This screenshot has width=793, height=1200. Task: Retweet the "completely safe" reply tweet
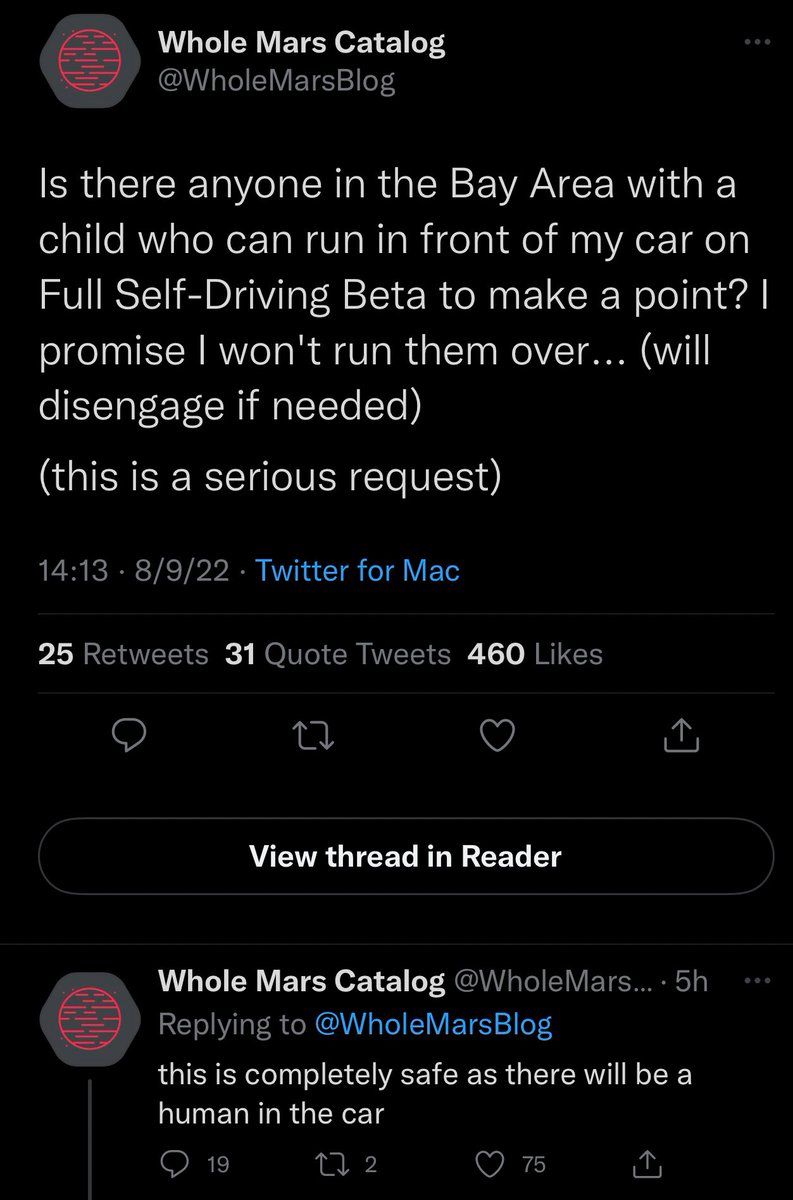pos(332,1162)
